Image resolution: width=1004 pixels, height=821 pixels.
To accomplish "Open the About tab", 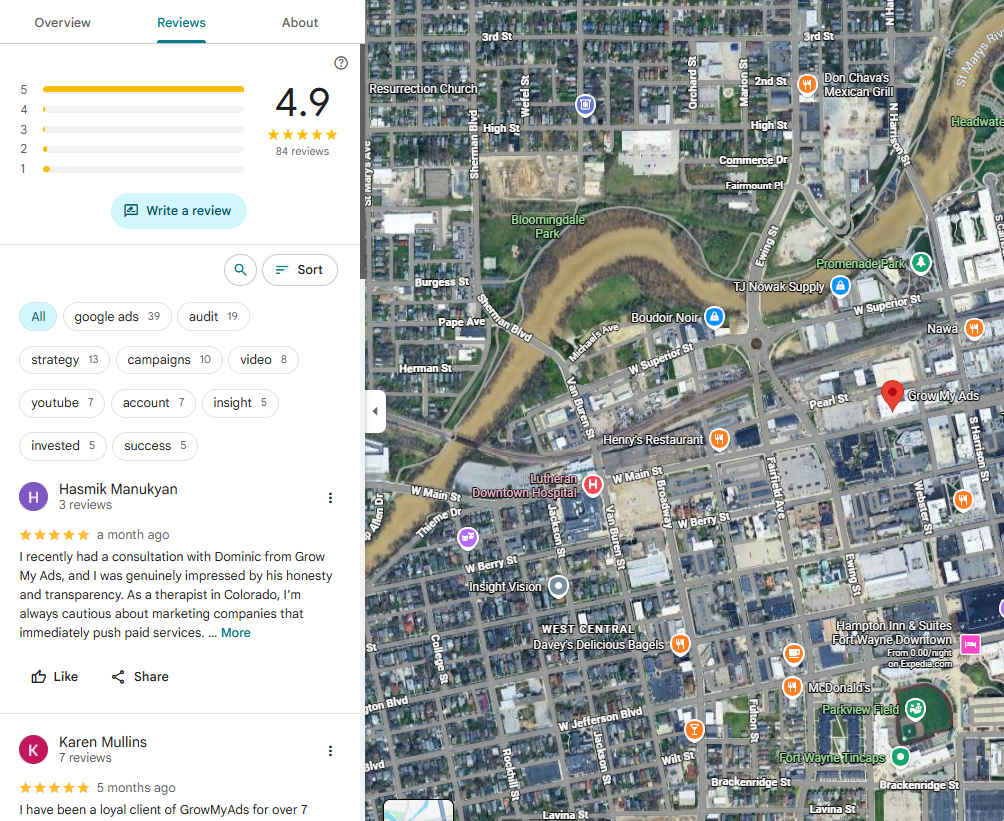I will click(x=300, y=22).
